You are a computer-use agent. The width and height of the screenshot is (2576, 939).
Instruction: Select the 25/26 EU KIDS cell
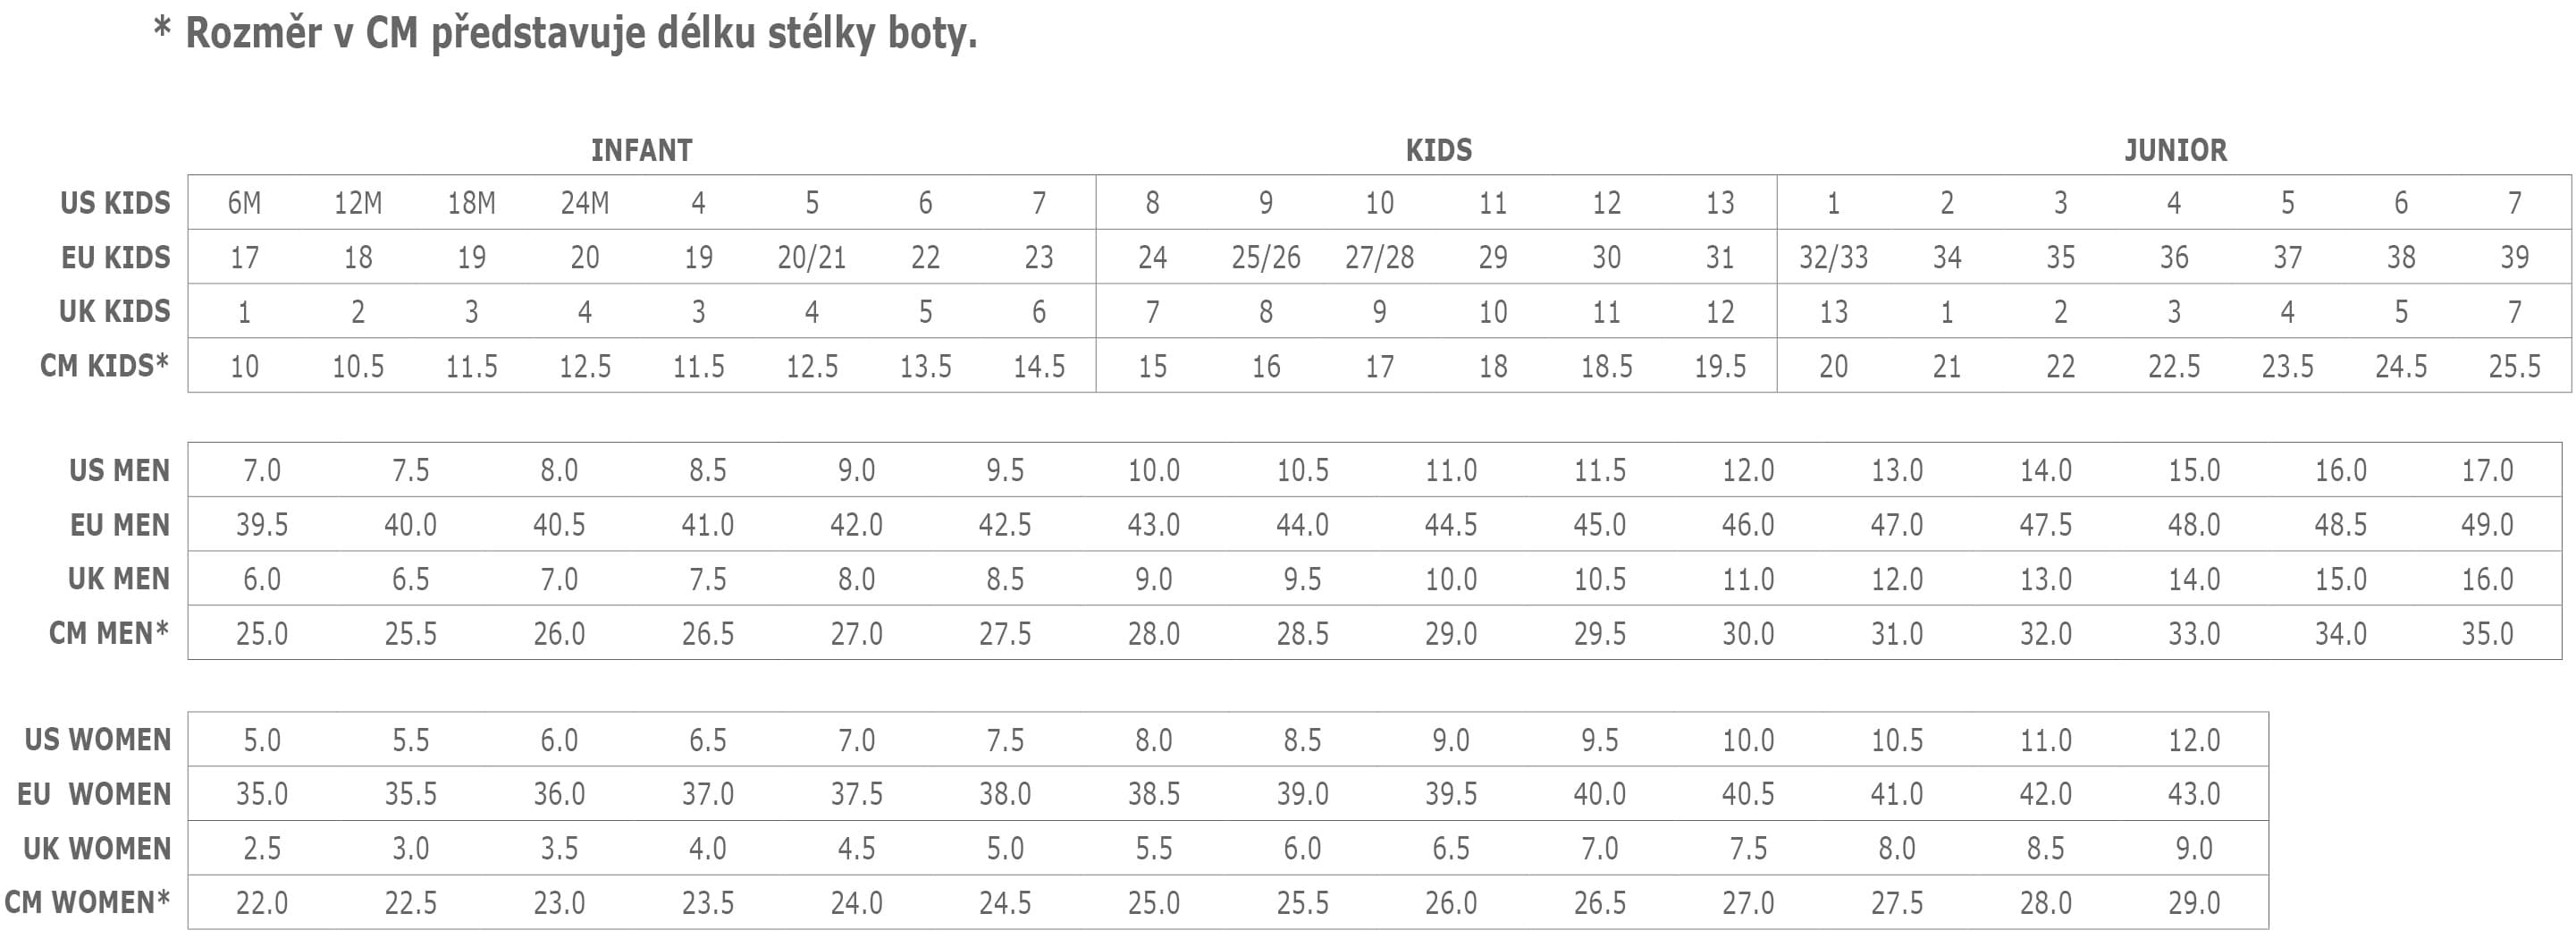tap(1265, 258)
